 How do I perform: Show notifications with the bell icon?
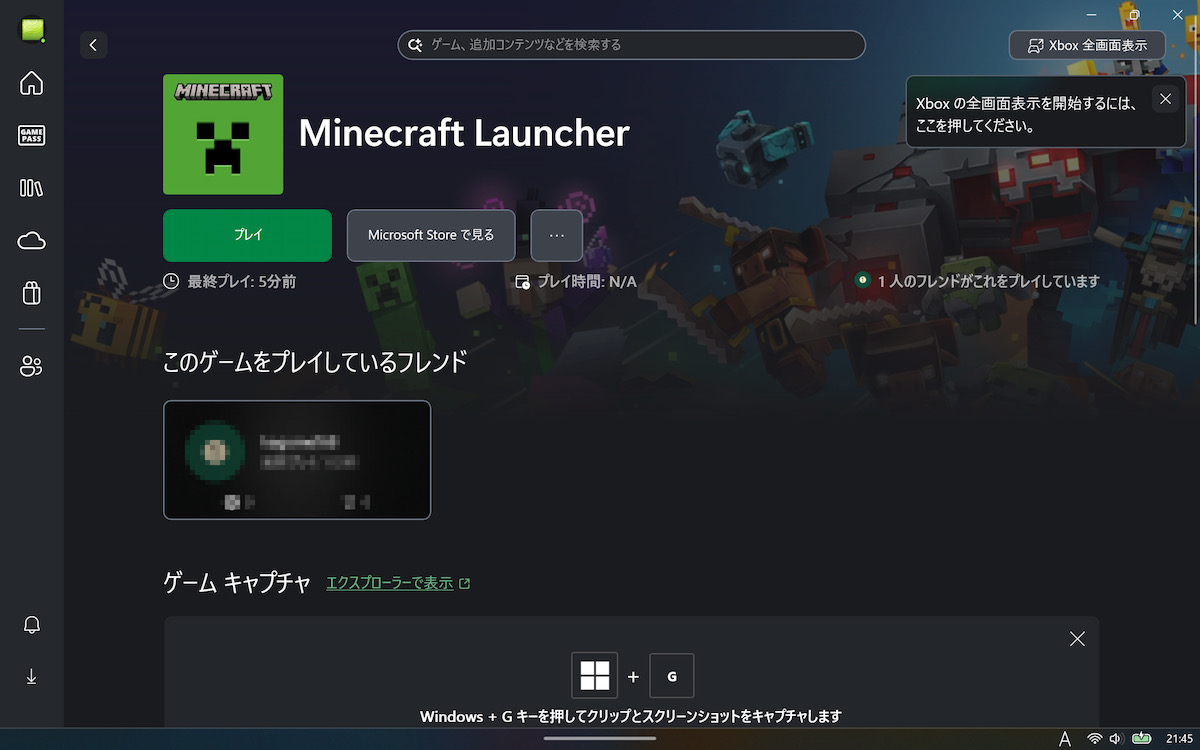point(32,625)
